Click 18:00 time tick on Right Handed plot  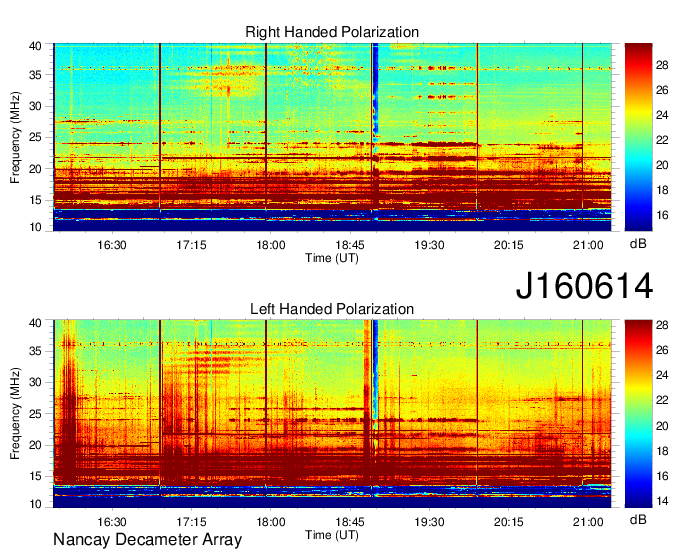tap(271, 245)
